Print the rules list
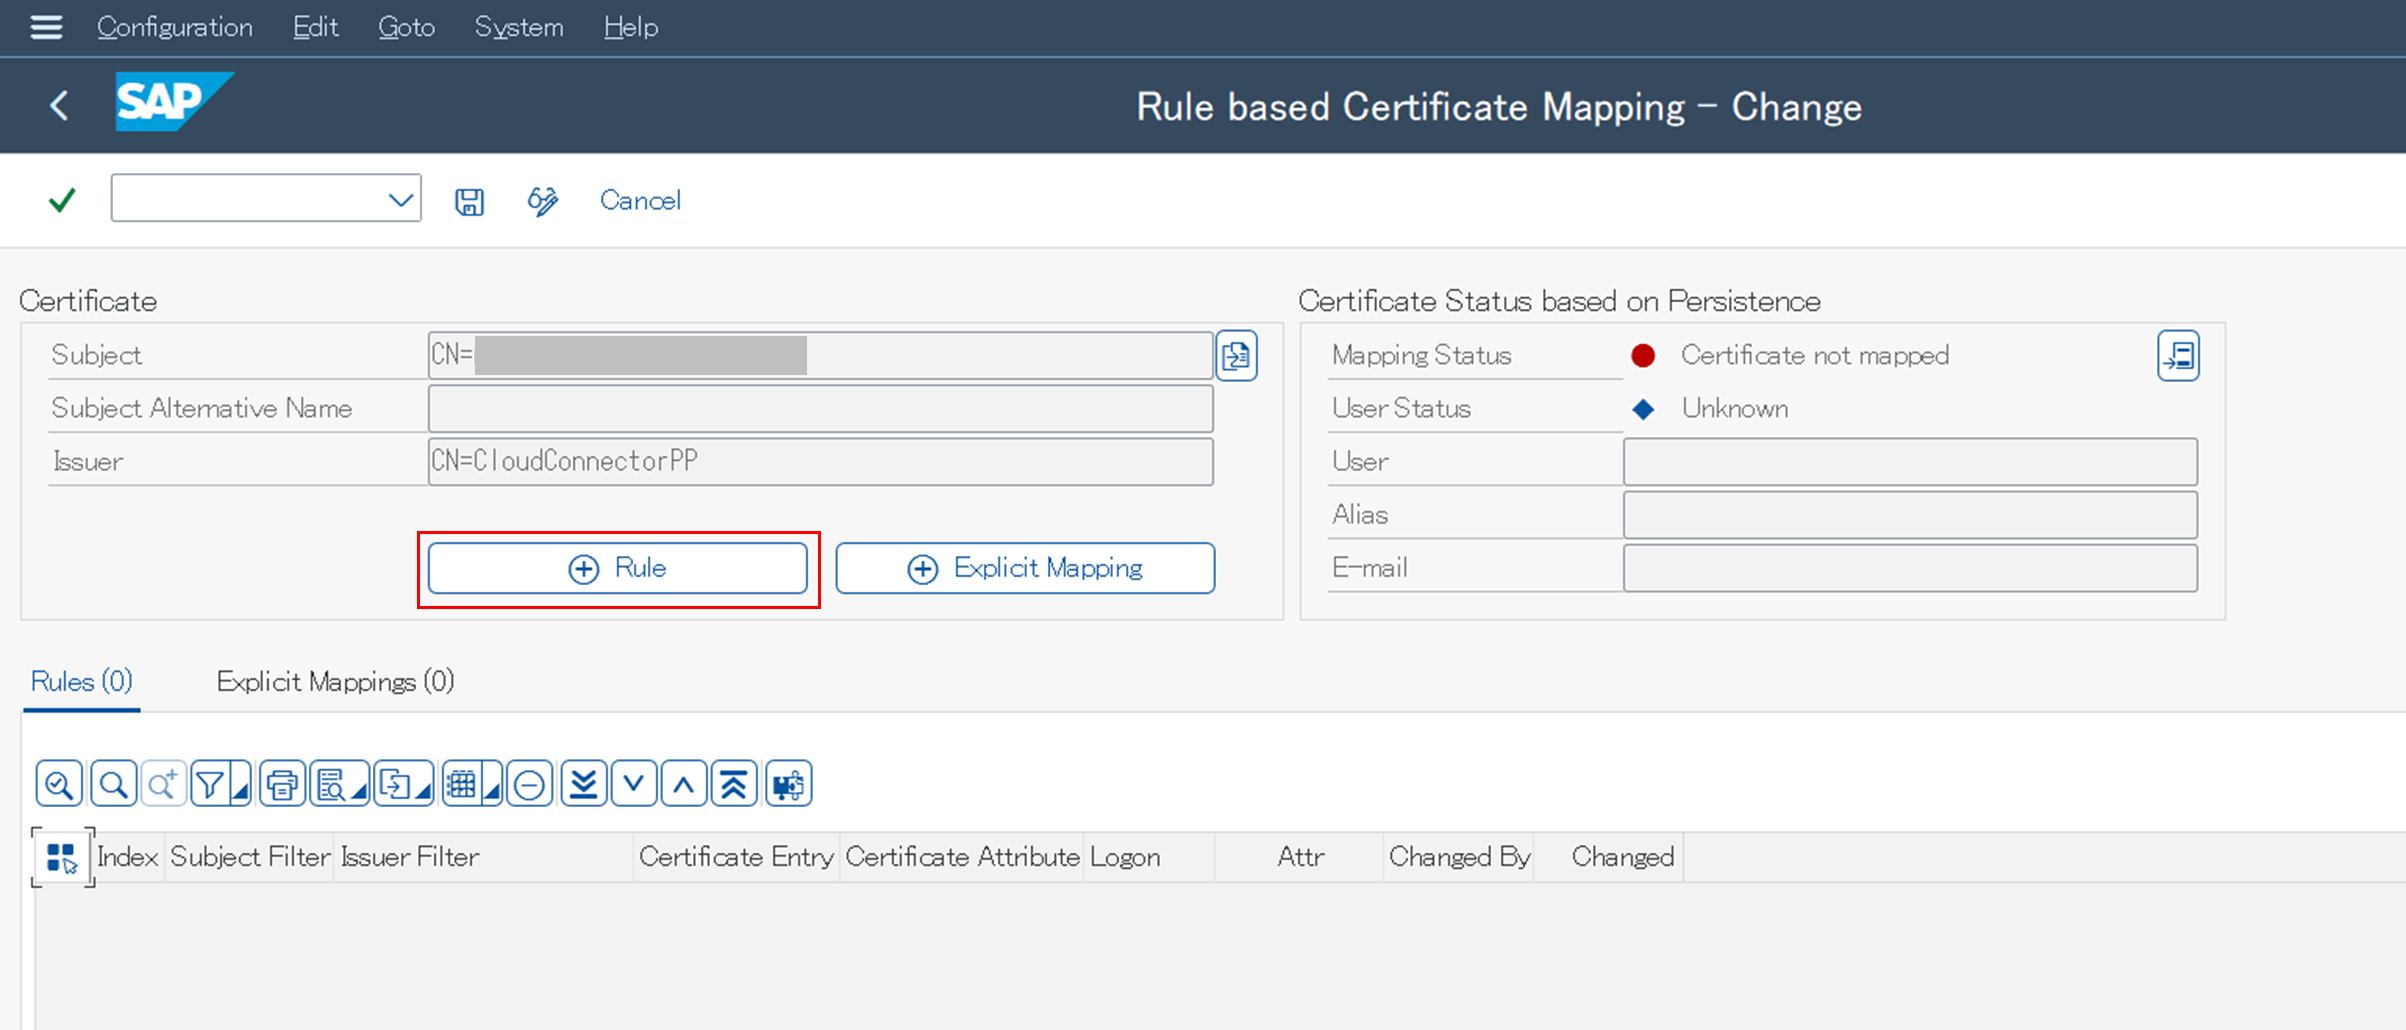Screen dimensions: 2406x1030 (x=283, y=784)
